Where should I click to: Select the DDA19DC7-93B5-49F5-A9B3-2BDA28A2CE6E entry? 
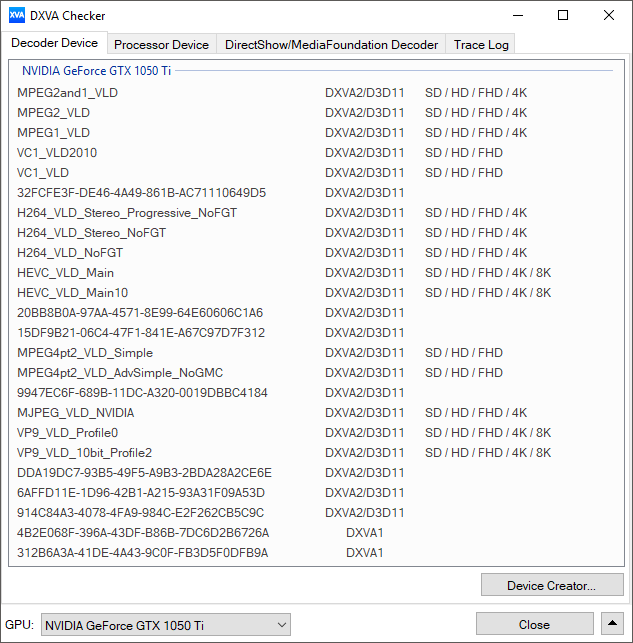[x=316, y=473]
